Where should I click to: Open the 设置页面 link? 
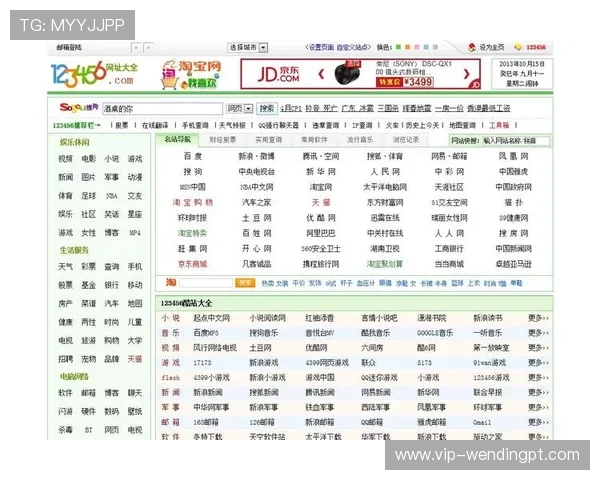pos(321,47)
